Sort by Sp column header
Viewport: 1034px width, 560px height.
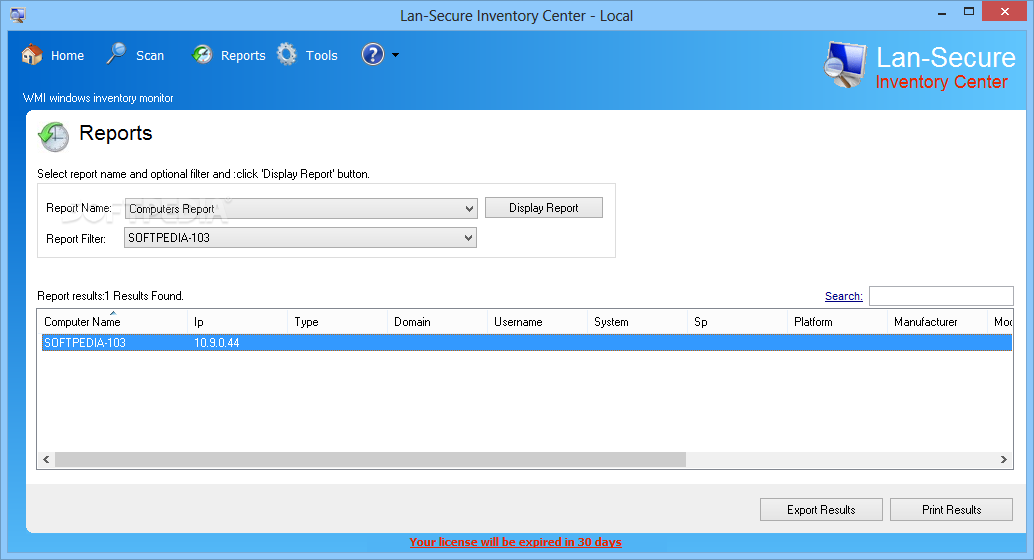coord(737,321)
